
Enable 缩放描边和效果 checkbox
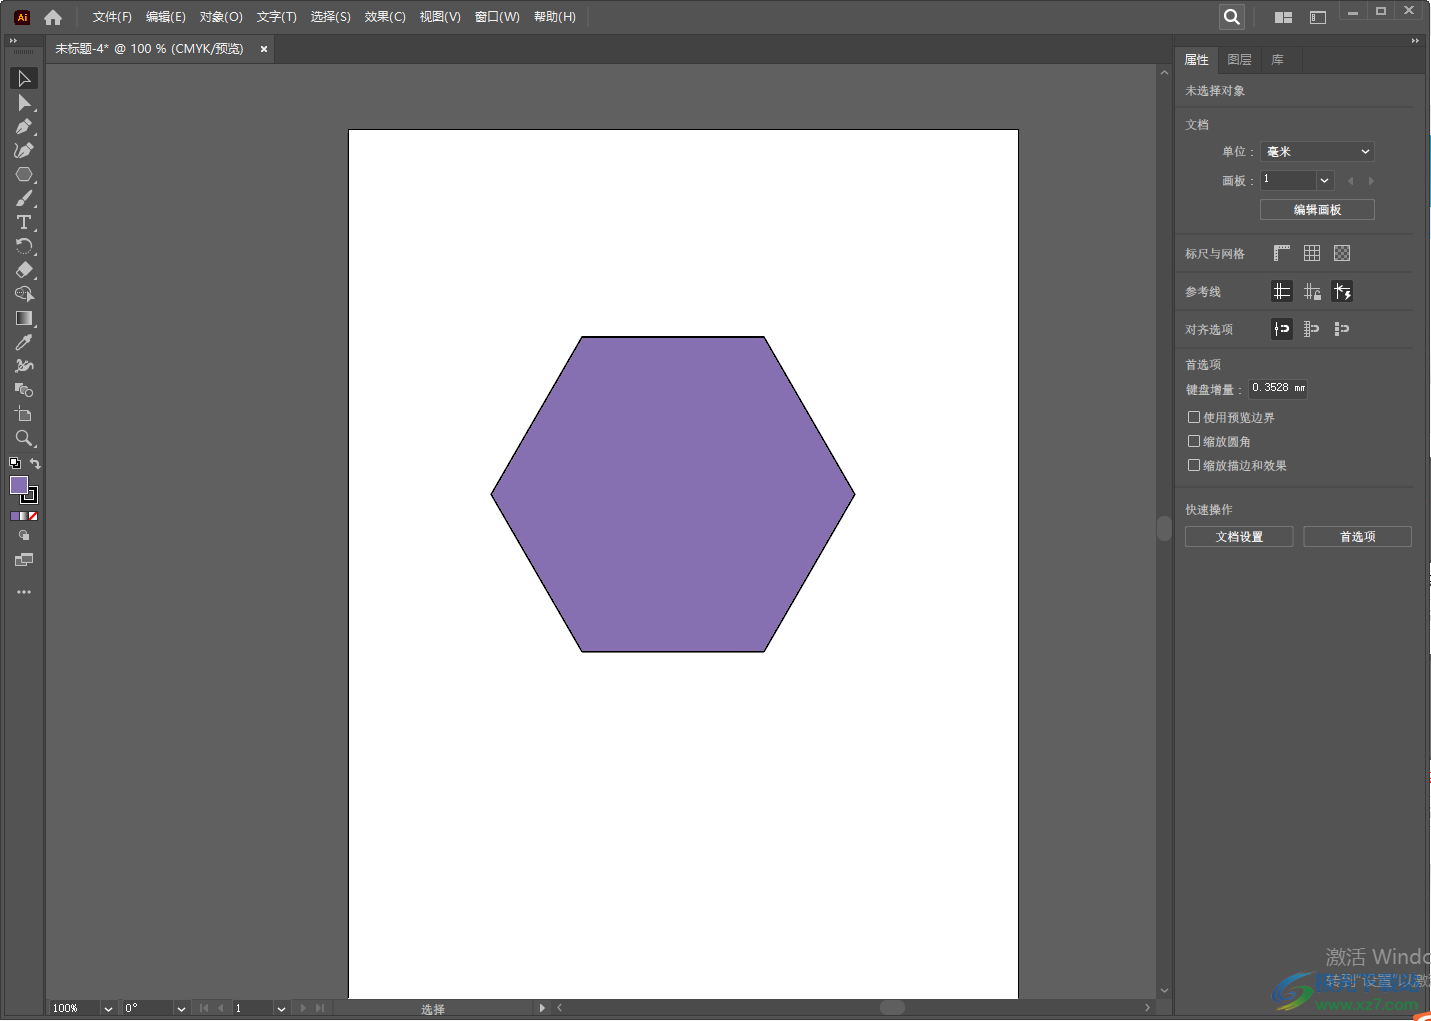point(1194,465)
